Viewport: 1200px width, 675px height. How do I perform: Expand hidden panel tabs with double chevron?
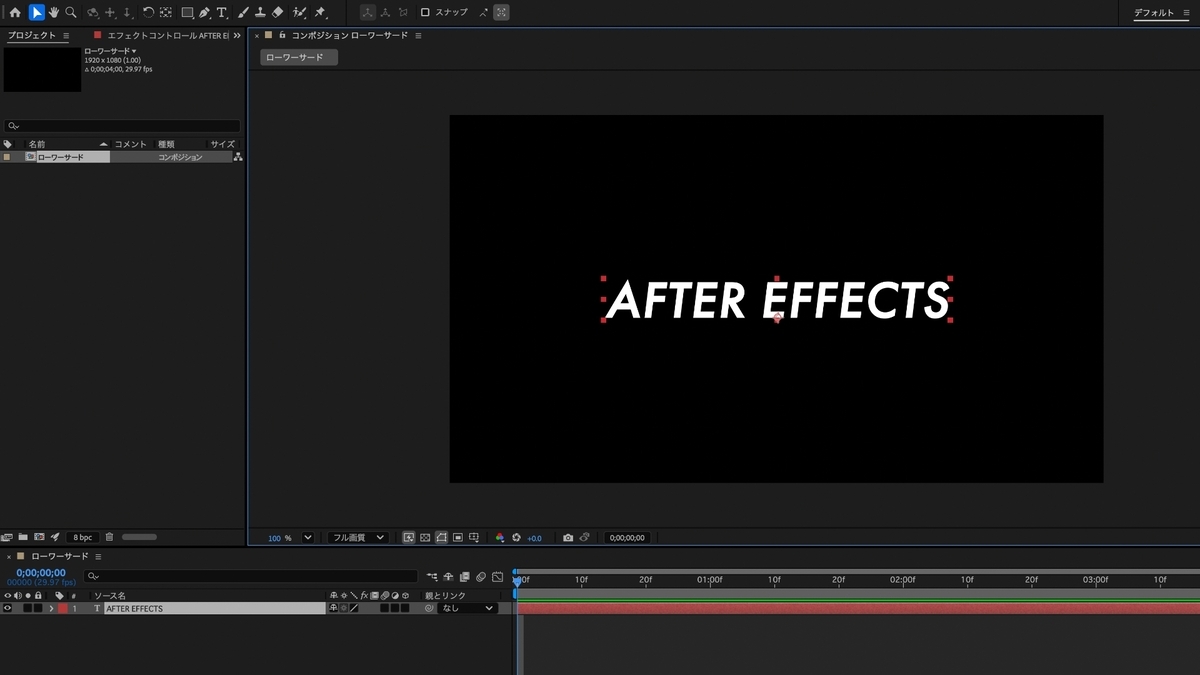[x=238, y=35]
